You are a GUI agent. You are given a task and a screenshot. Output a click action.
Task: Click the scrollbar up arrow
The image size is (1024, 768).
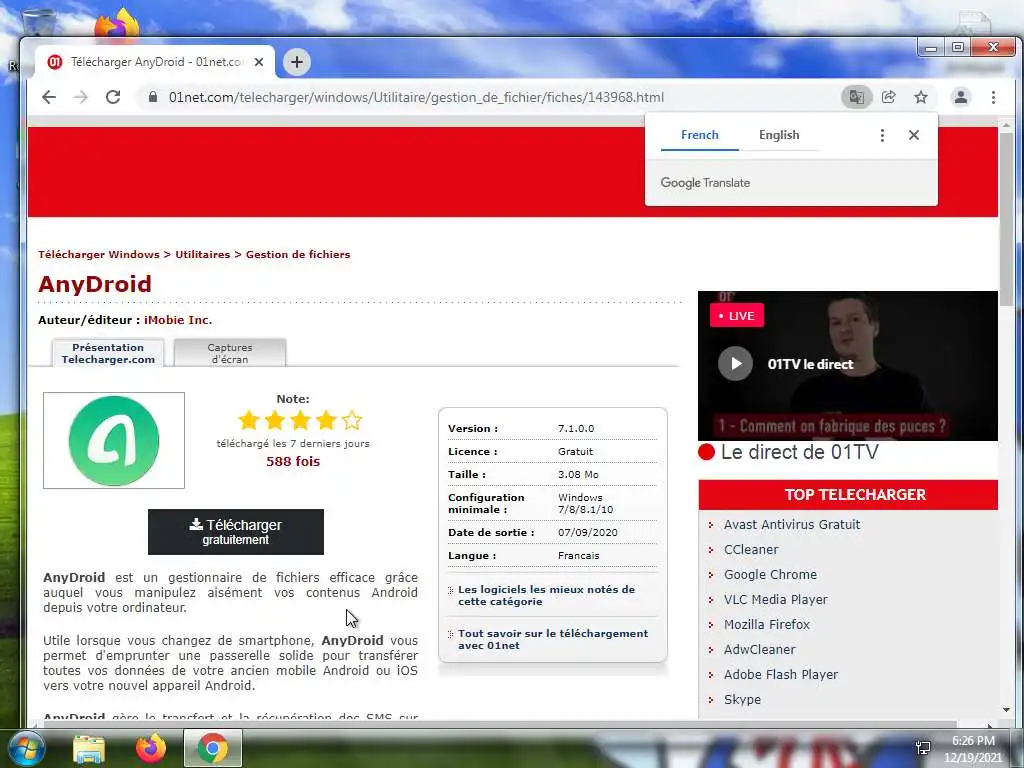coord(1006,125)
